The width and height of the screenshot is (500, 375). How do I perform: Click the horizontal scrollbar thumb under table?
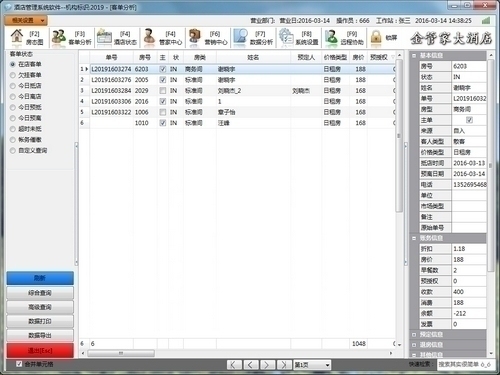click(121, 353)
